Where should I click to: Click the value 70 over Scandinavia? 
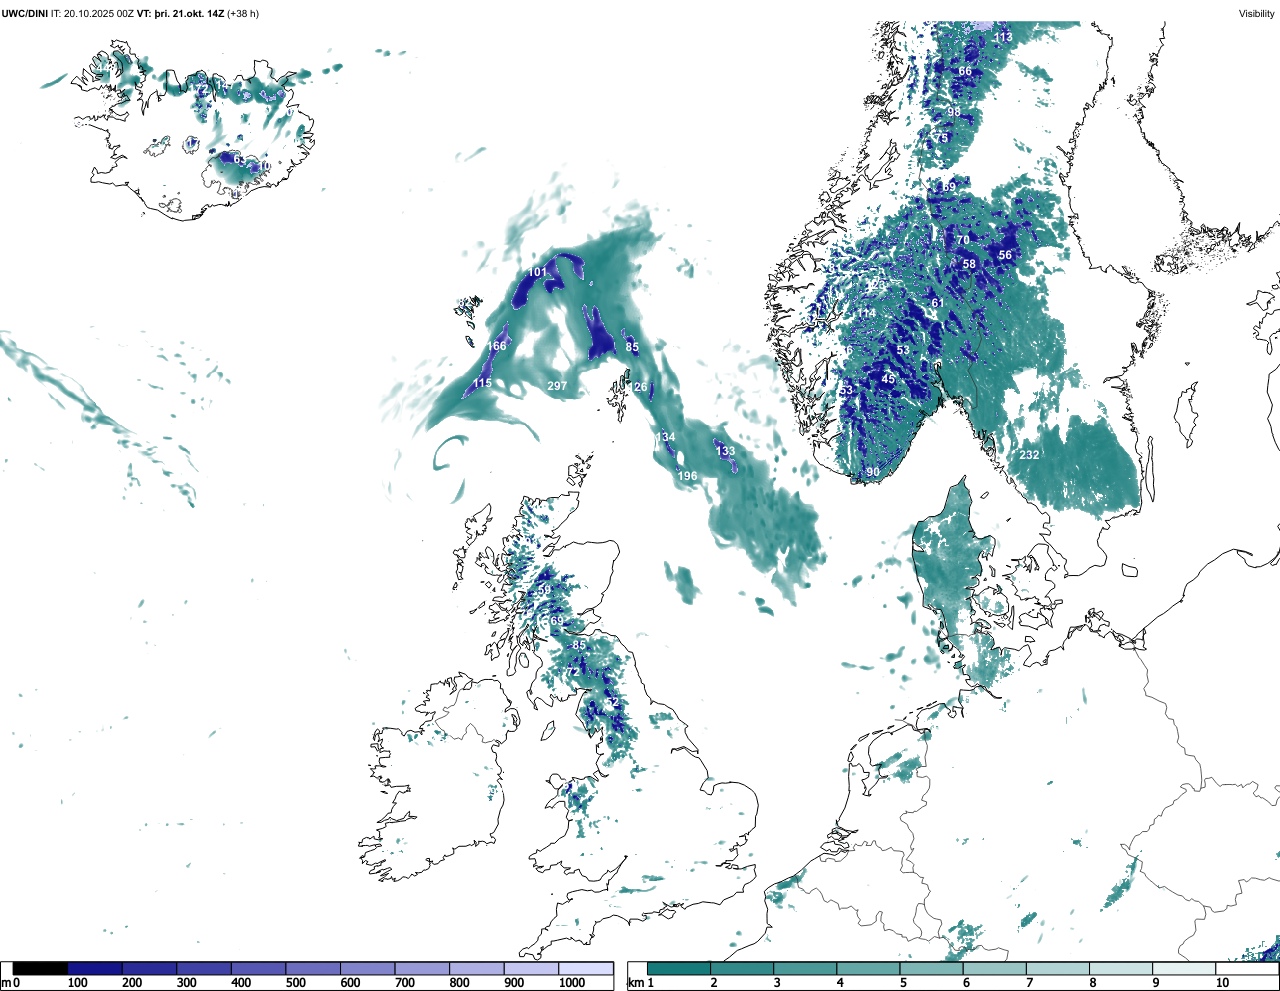click(963, 241)
